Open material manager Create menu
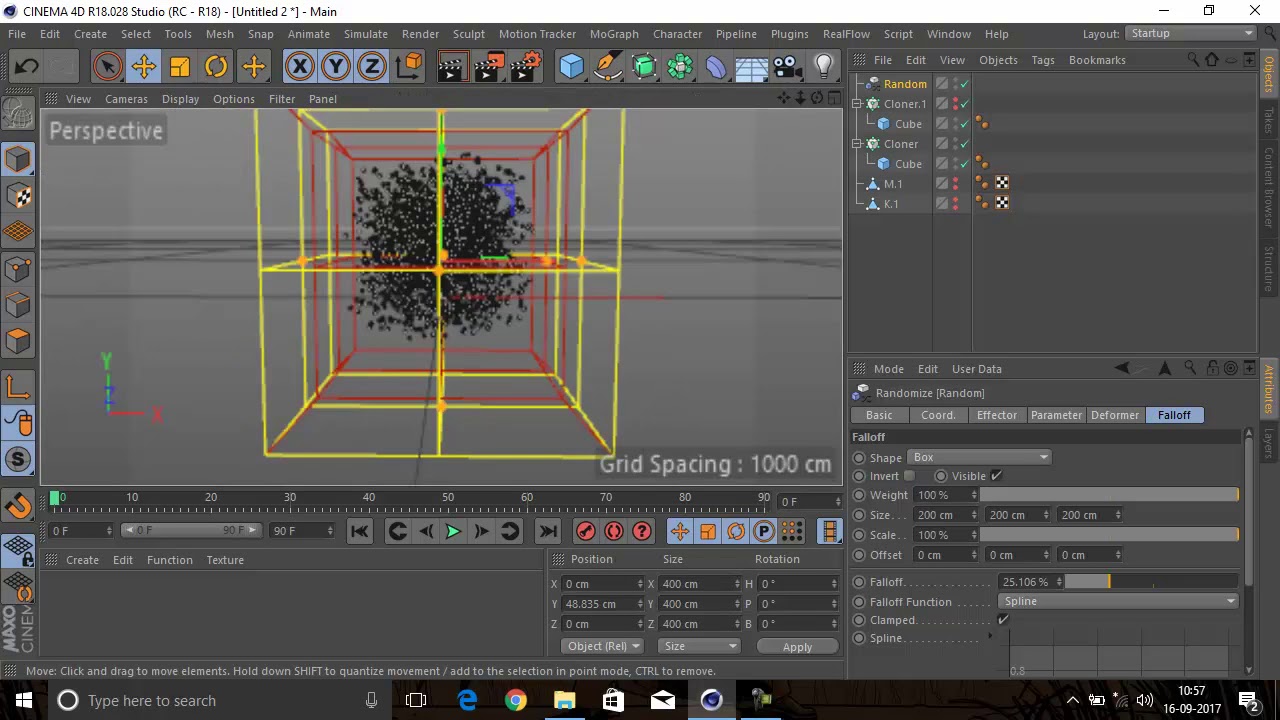 tap(82, 560)
